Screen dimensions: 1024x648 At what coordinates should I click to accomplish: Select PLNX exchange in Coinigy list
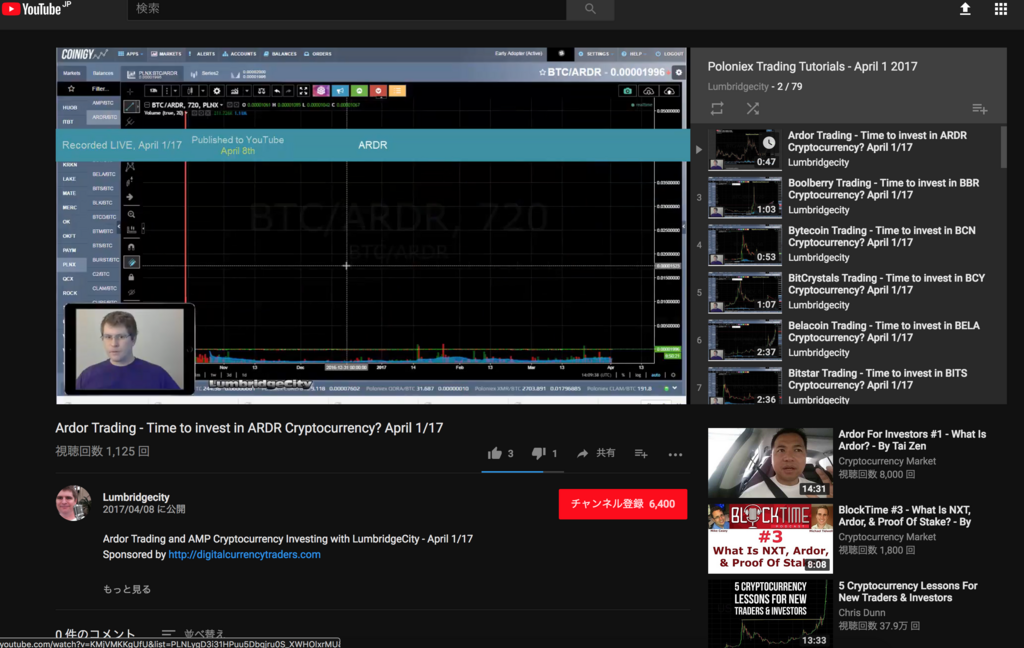pos(70,265)
